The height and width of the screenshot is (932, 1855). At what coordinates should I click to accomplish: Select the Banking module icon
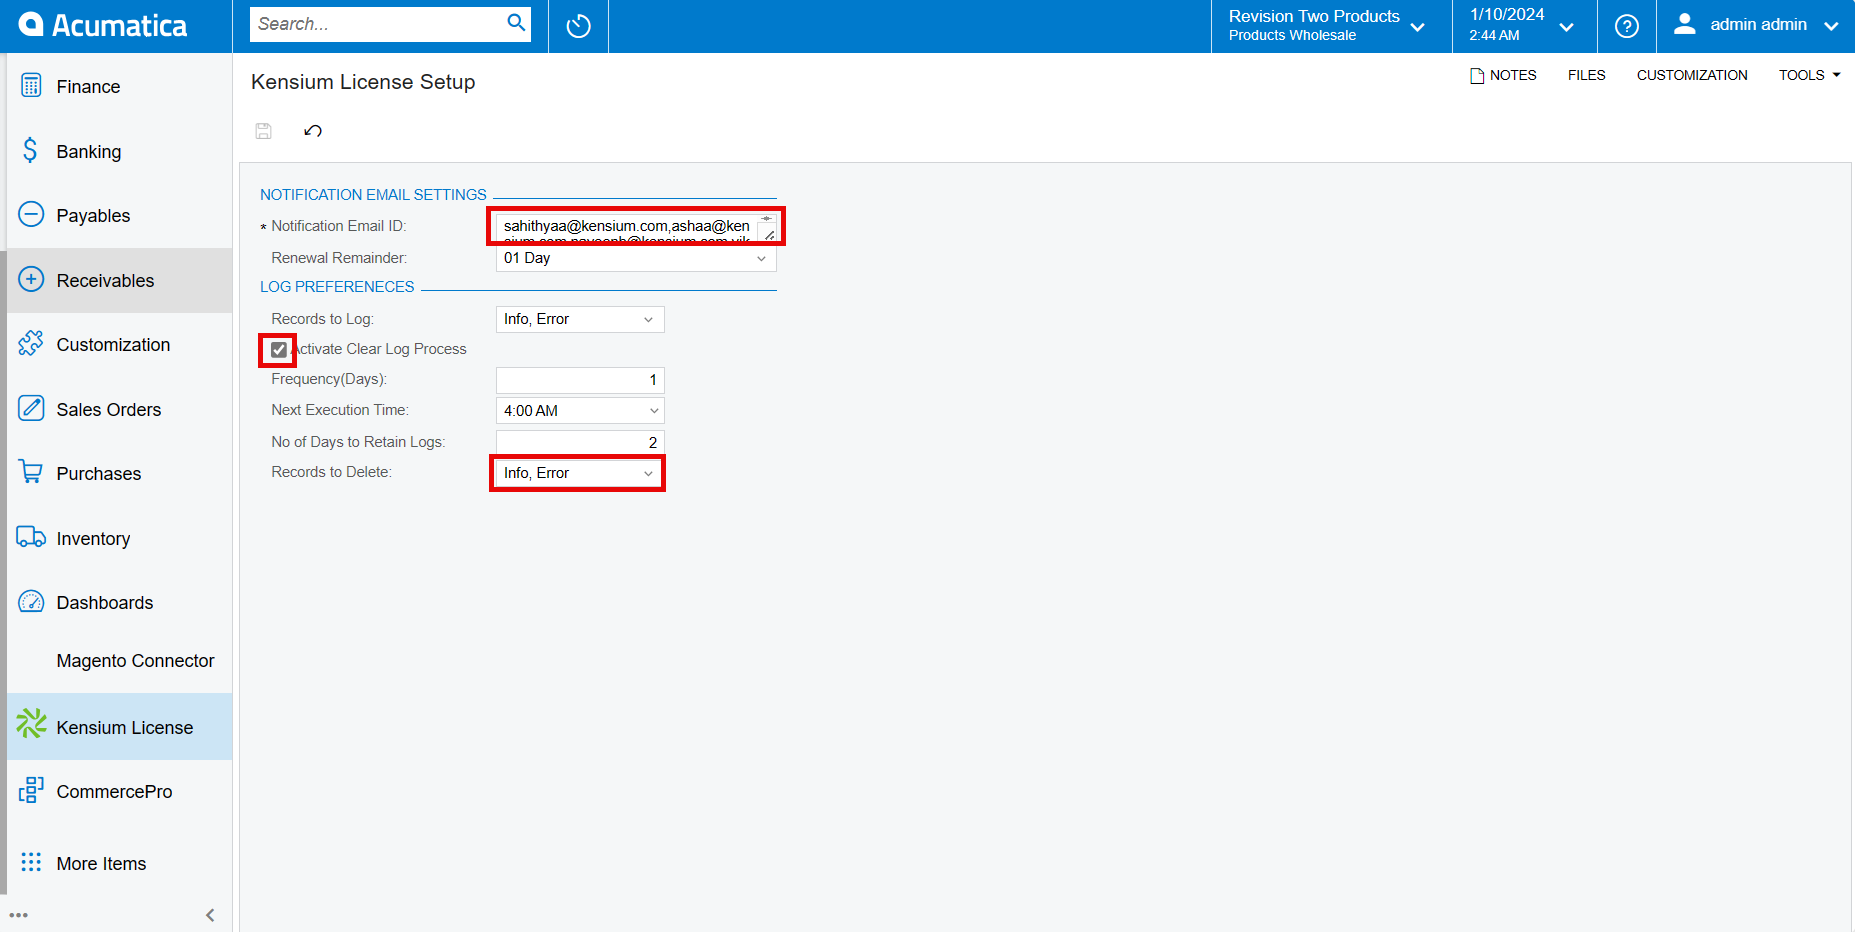coord(89,151)
